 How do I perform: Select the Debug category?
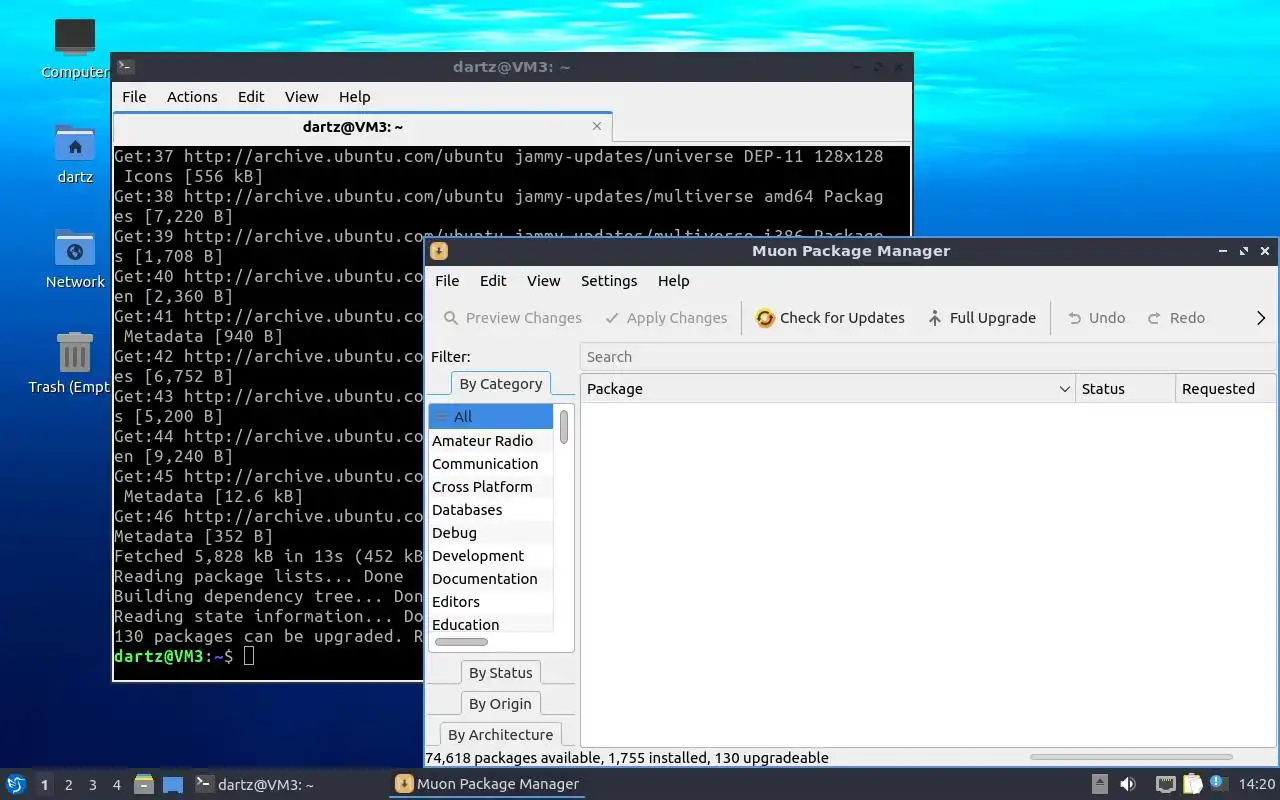[490, 533]
